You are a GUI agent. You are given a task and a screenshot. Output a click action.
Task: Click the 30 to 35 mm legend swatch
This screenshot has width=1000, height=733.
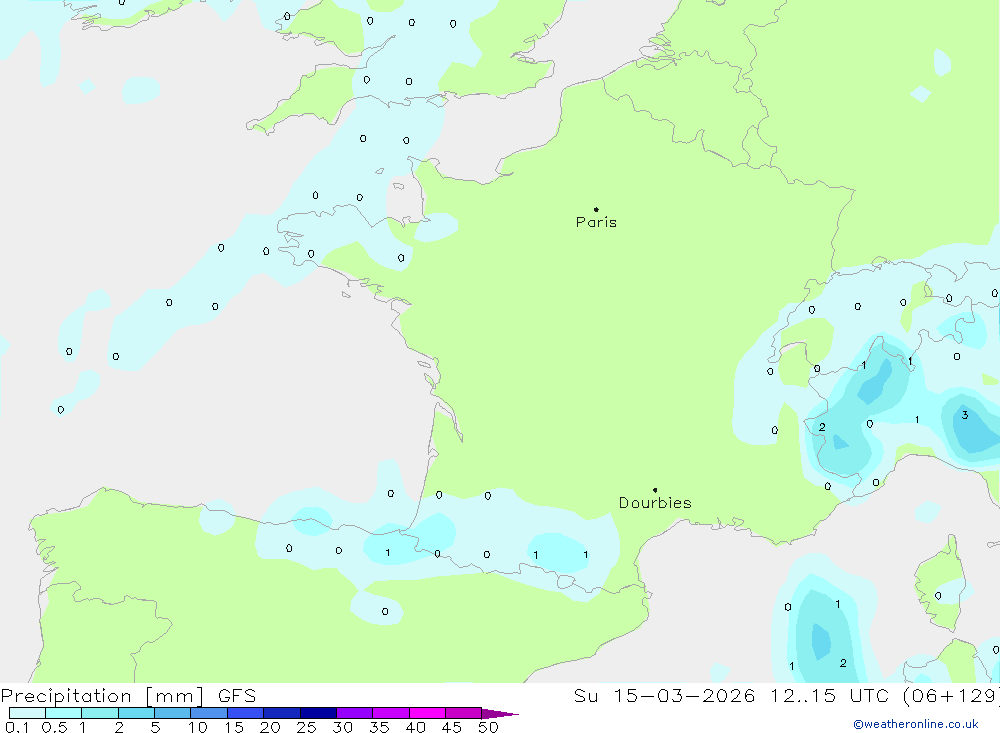(355, 713)
